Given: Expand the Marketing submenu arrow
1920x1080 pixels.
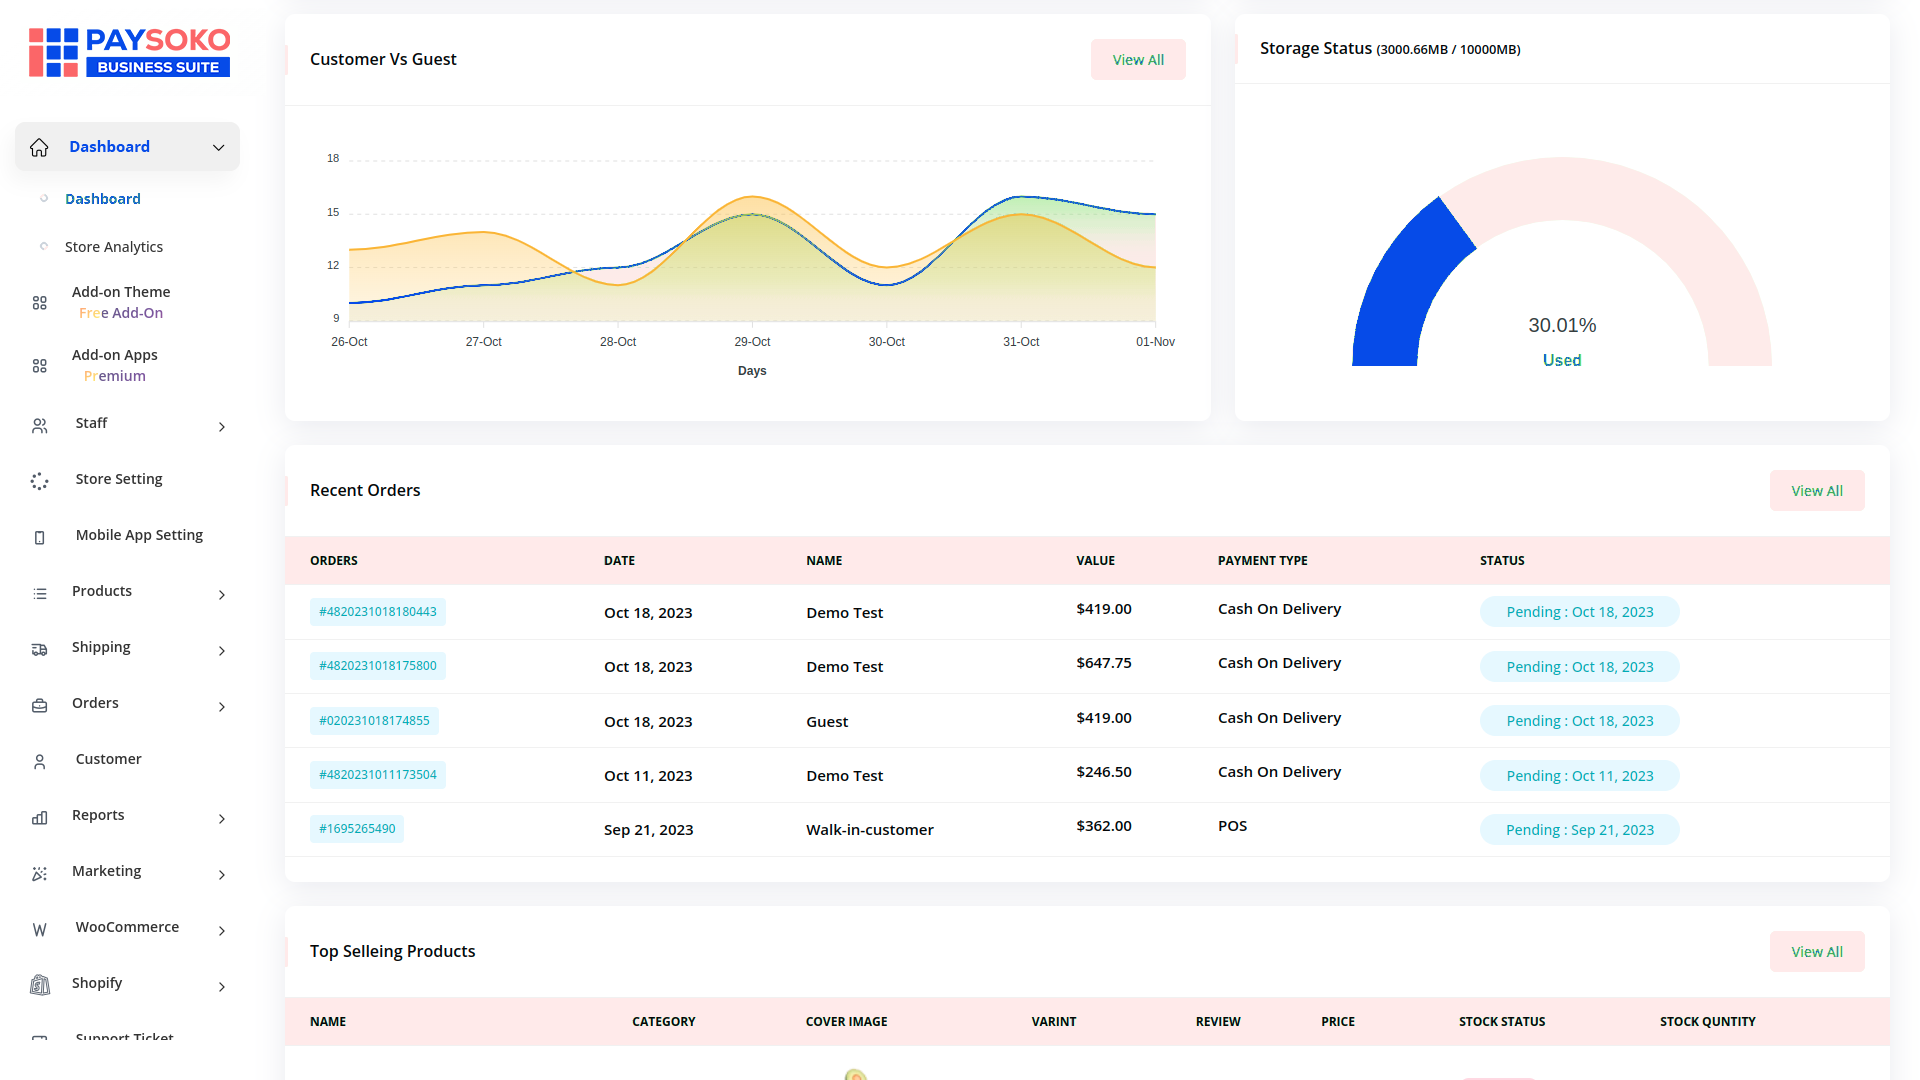Looking at the screenshot, I should point(221,875).
